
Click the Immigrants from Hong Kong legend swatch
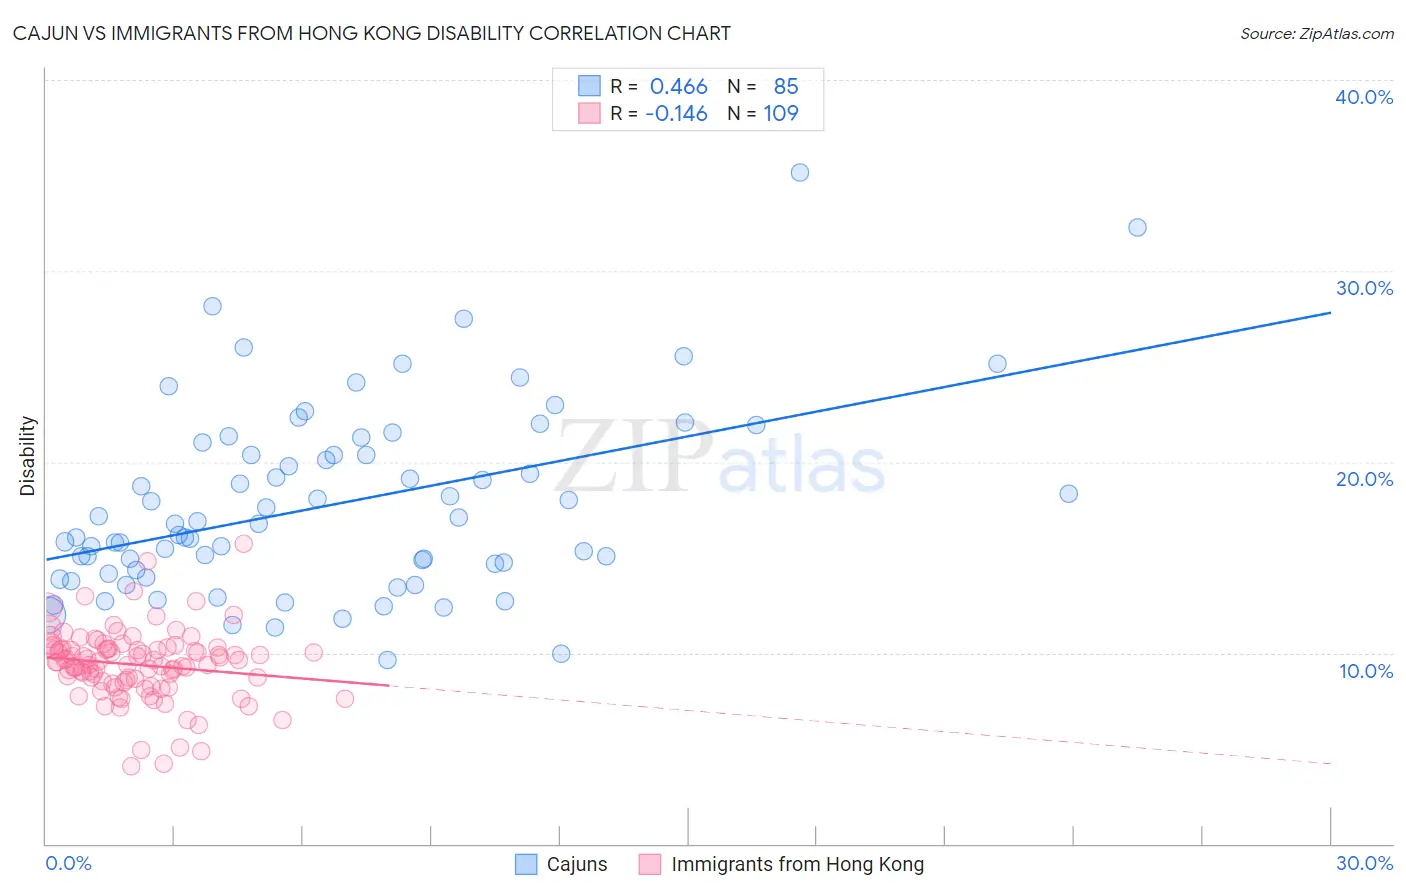[650, 864]
